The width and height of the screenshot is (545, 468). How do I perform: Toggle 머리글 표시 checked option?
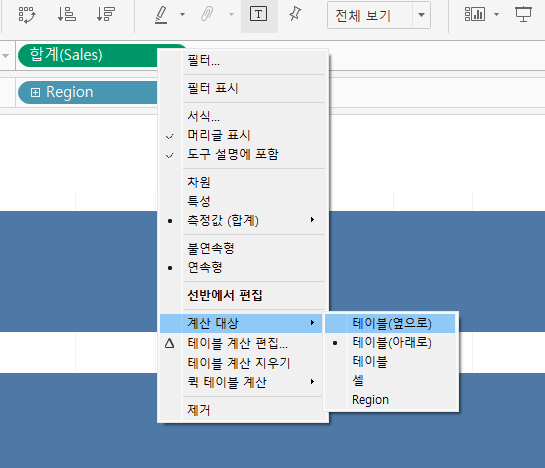(x=243, y=135)
